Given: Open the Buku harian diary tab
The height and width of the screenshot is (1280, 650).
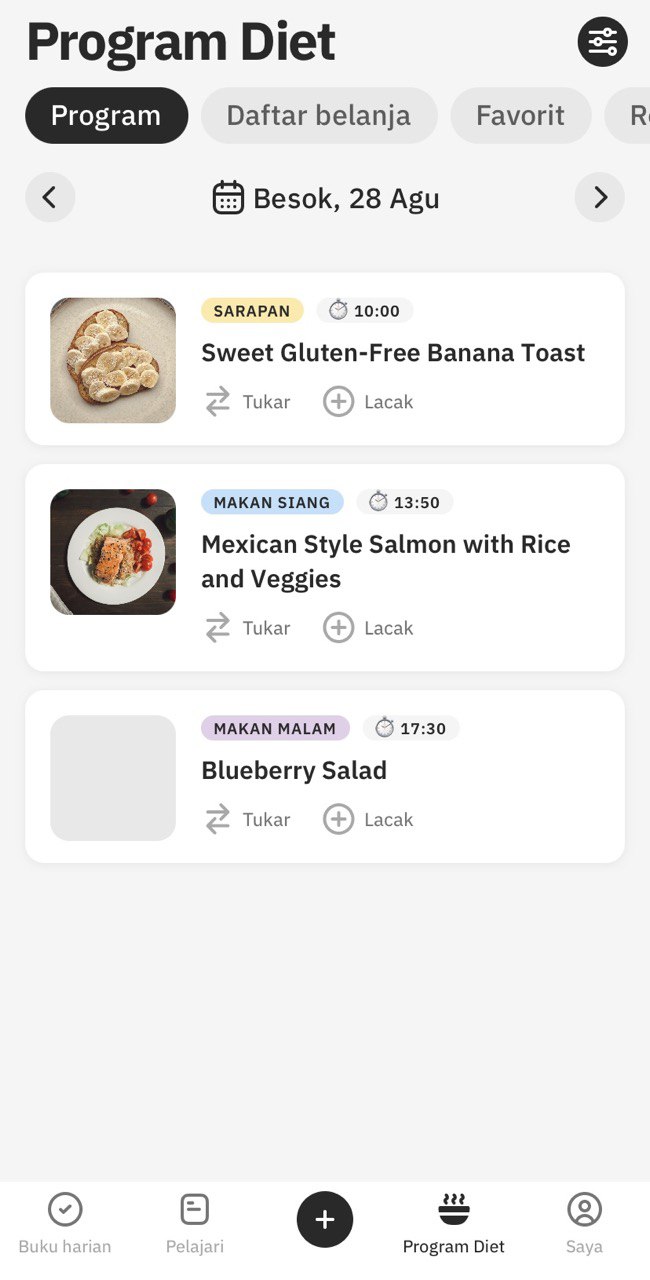Looking at the screenshot, I should point(65,1223).
